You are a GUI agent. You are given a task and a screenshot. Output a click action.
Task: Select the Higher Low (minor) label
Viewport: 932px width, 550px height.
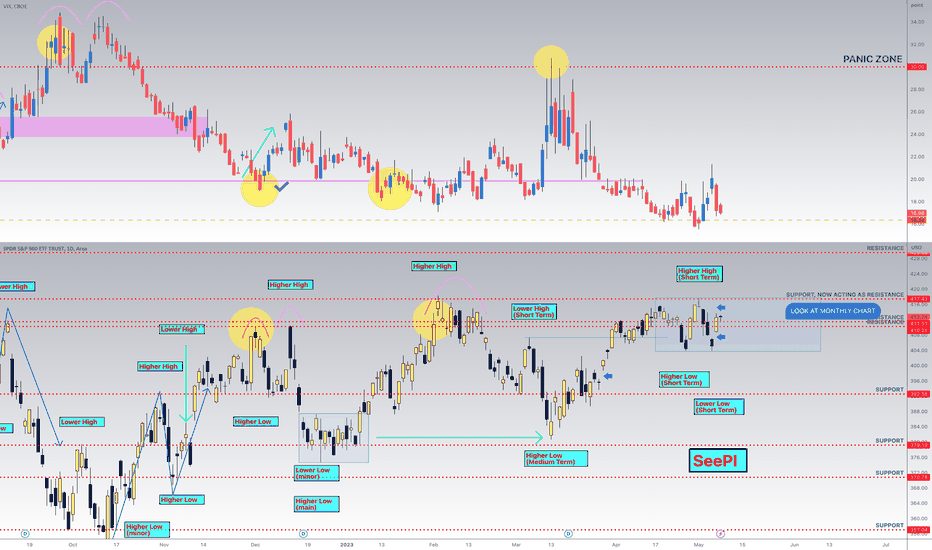[x=147, y=530]
